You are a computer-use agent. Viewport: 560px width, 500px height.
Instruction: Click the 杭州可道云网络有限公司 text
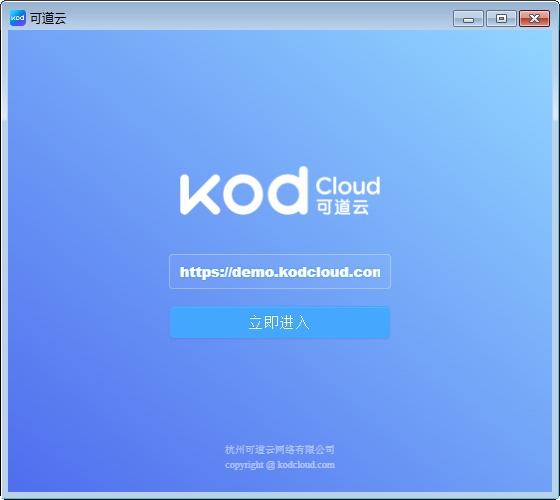tap(280, 450)
